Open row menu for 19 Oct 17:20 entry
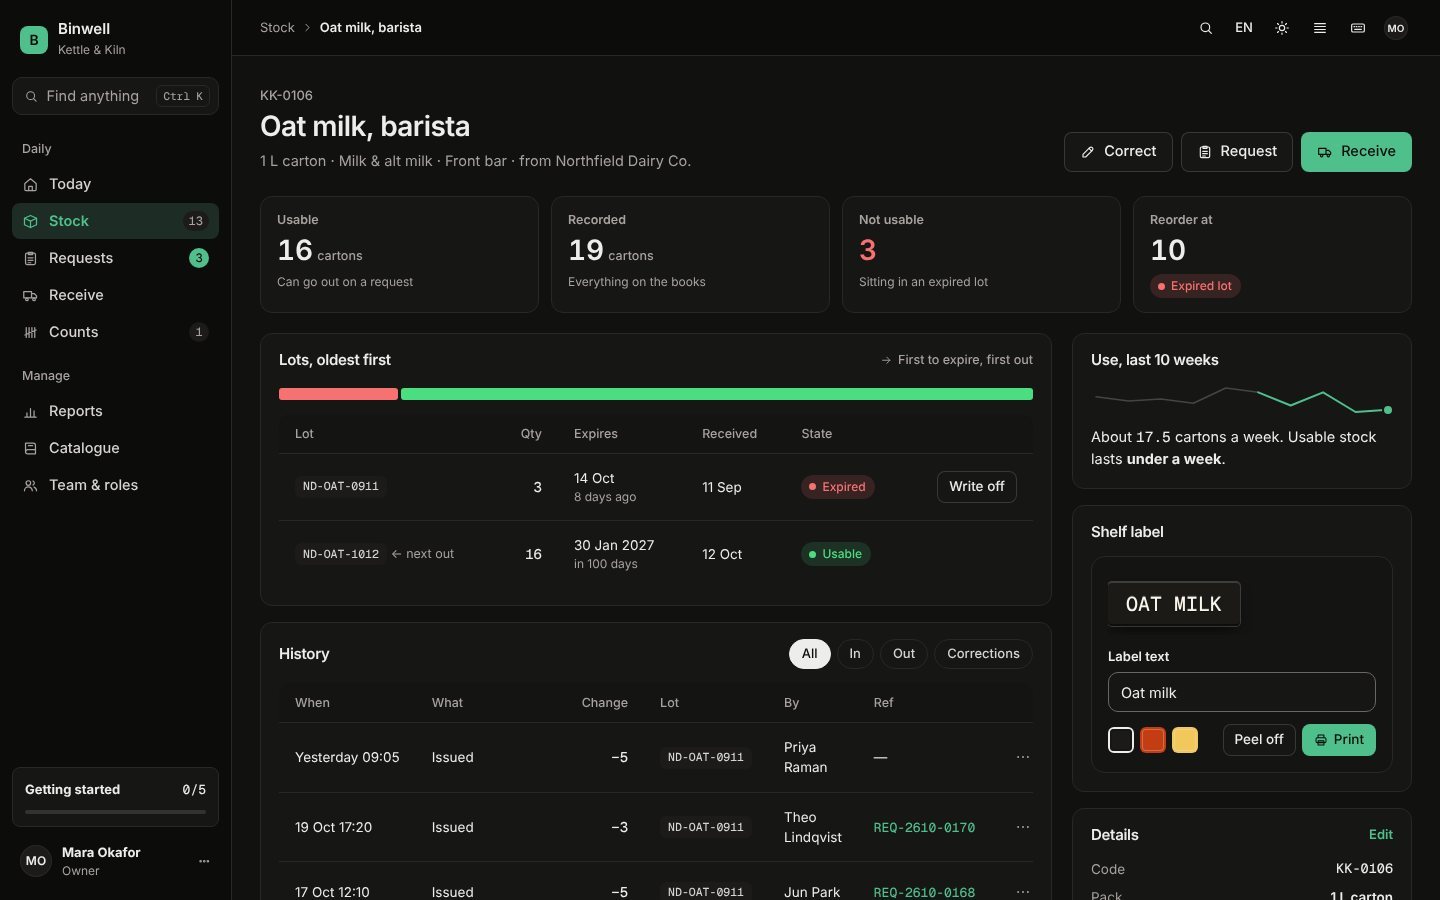This screenshot has width=1440, height=900. coord(1022,827)
